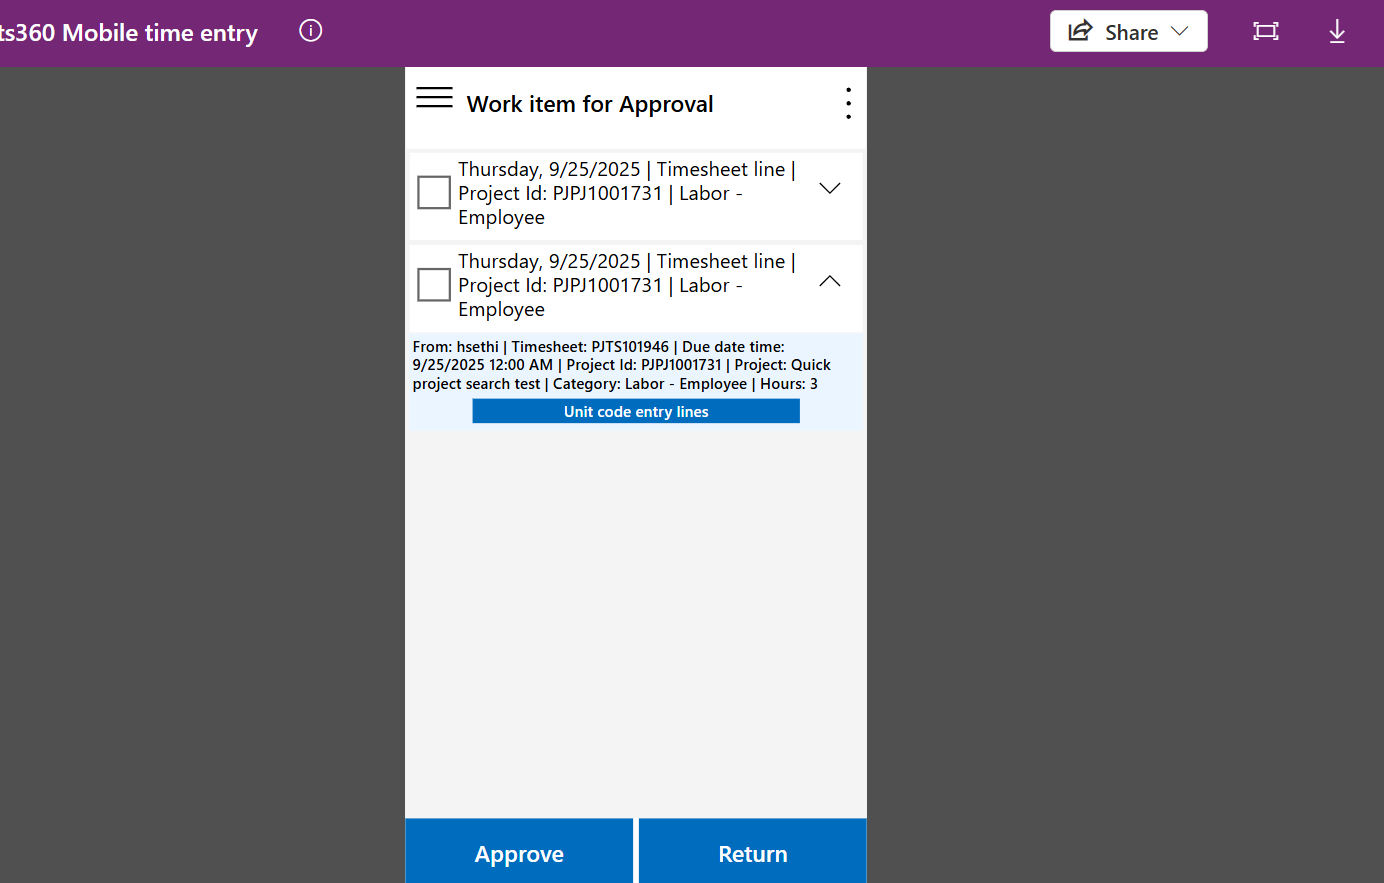
Task: Select the first Thursday 9/25/2025 timesheet entry text
Action: pos(626,193)
